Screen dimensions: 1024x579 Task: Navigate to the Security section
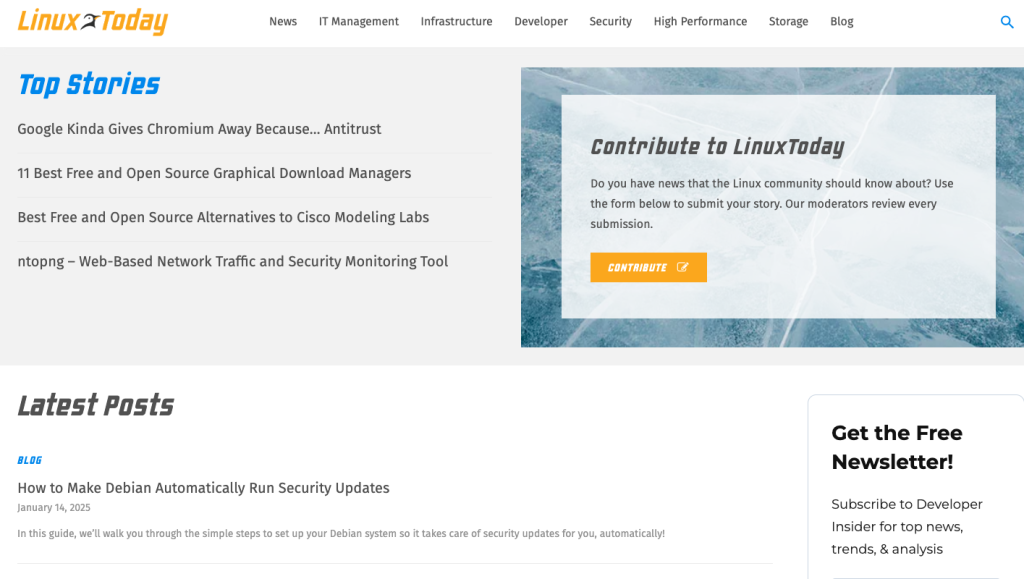click(x=611, y=22)
